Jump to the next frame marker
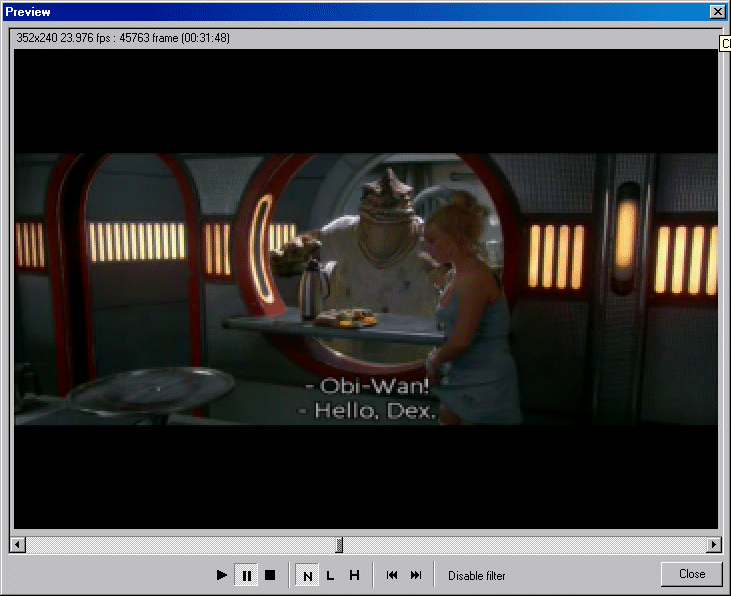This screenshot has width=731, height=596. pos(416,575)
